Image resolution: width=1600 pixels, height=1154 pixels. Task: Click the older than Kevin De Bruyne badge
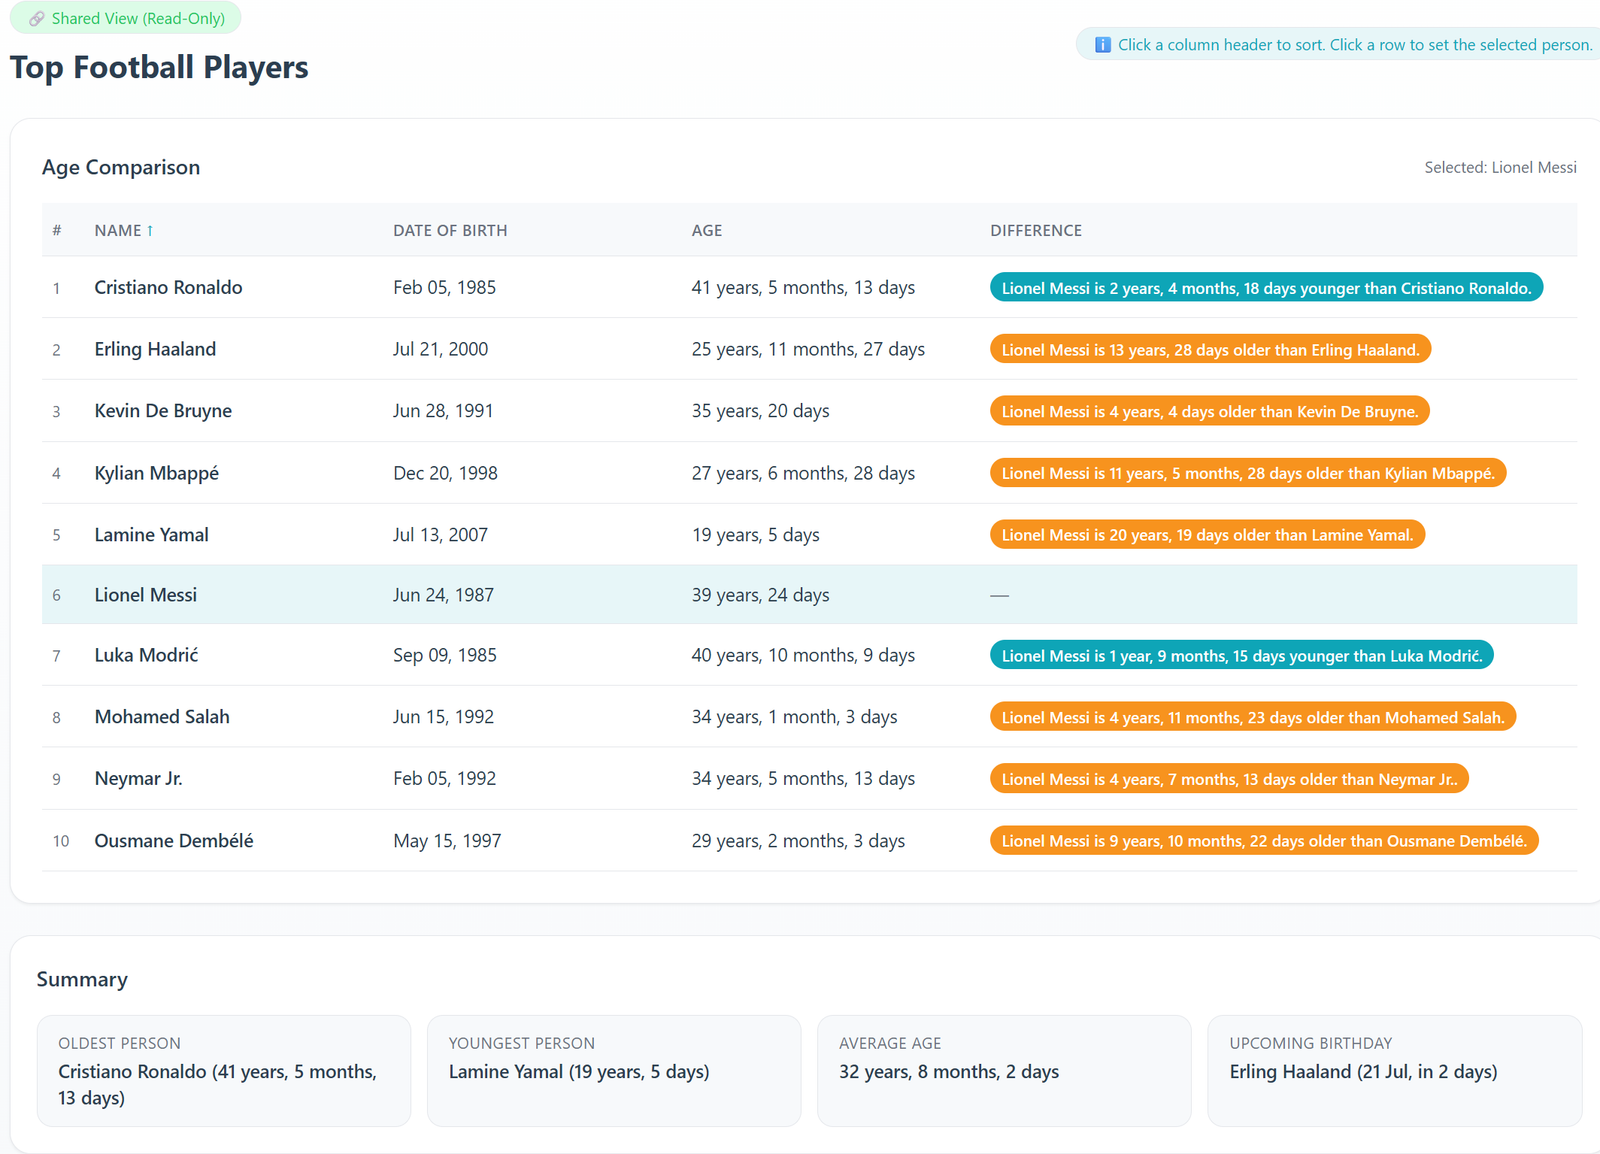pyautogui.click(x=1210, y=411)
